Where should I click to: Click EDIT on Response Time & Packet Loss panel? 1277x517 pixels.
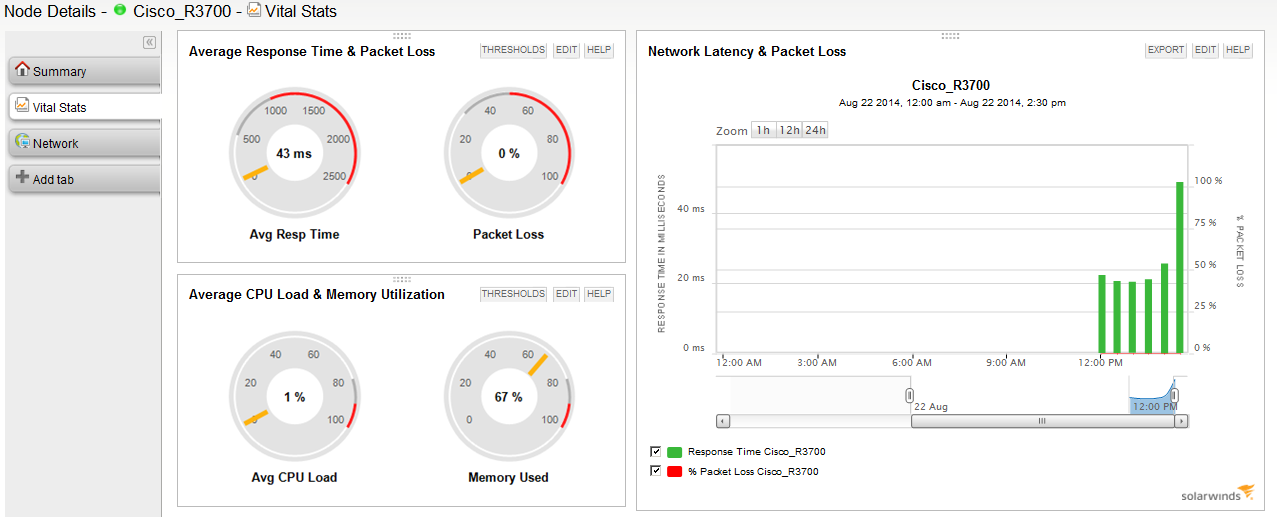[x=567, y=50]
